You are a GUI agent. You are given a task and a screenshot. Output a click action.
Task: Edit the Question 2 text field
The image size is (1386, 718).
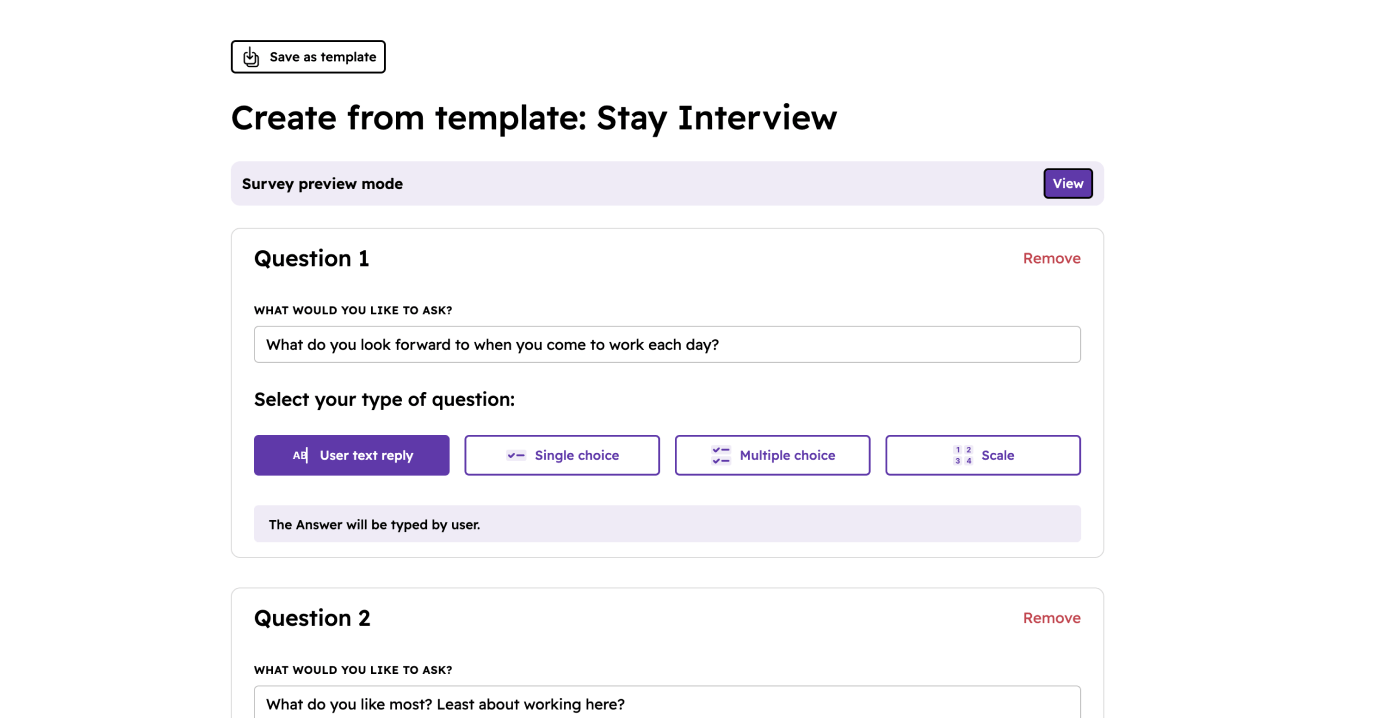pyautogui.click(x=667, y=702)
